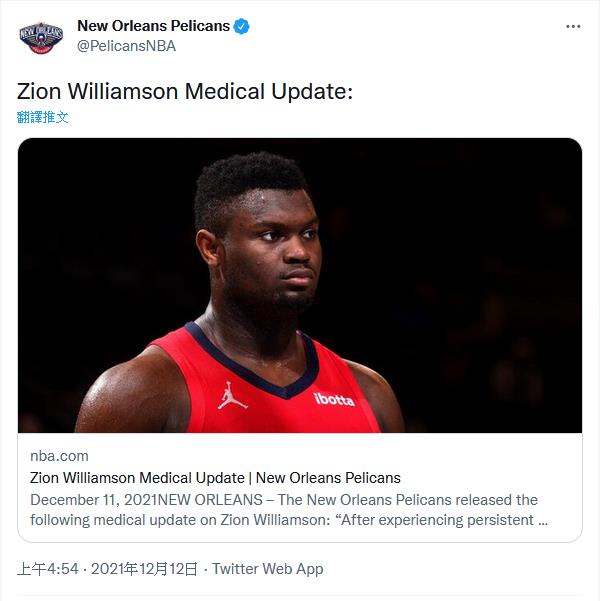
Task: Open the Twitter Web App source link
Action: (x=268, y=568)
